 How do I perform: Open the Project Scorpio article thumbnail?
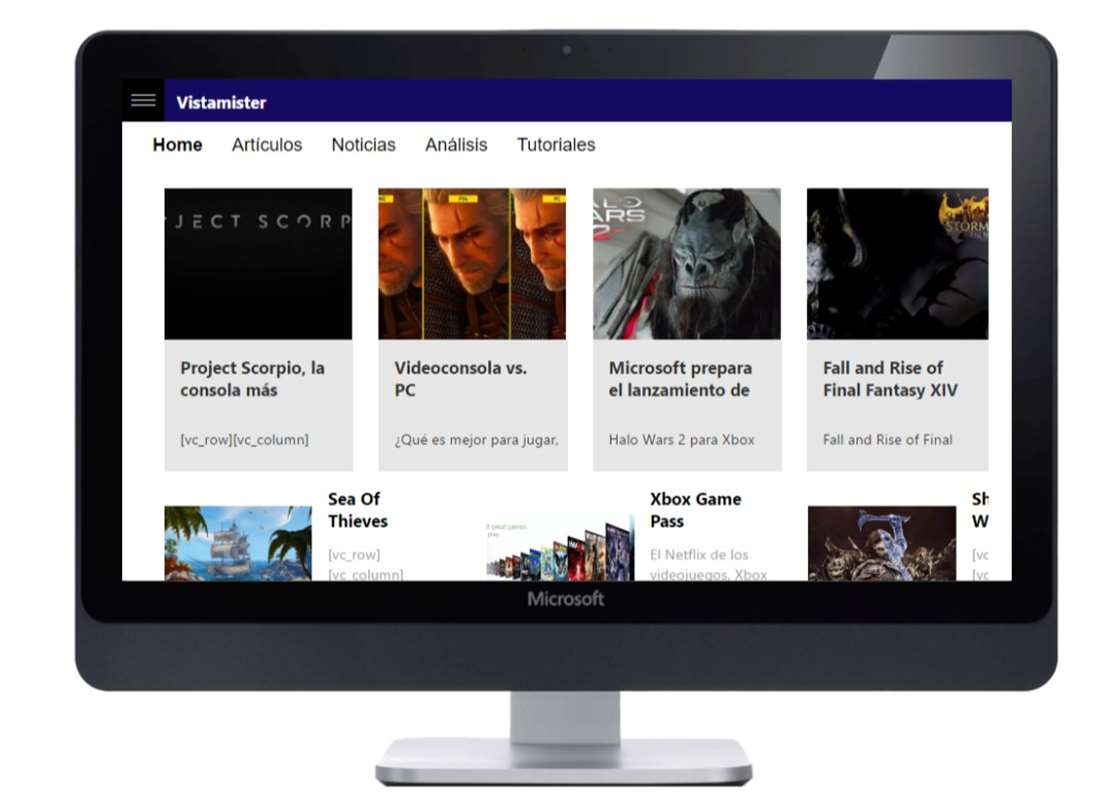(258, 264)
